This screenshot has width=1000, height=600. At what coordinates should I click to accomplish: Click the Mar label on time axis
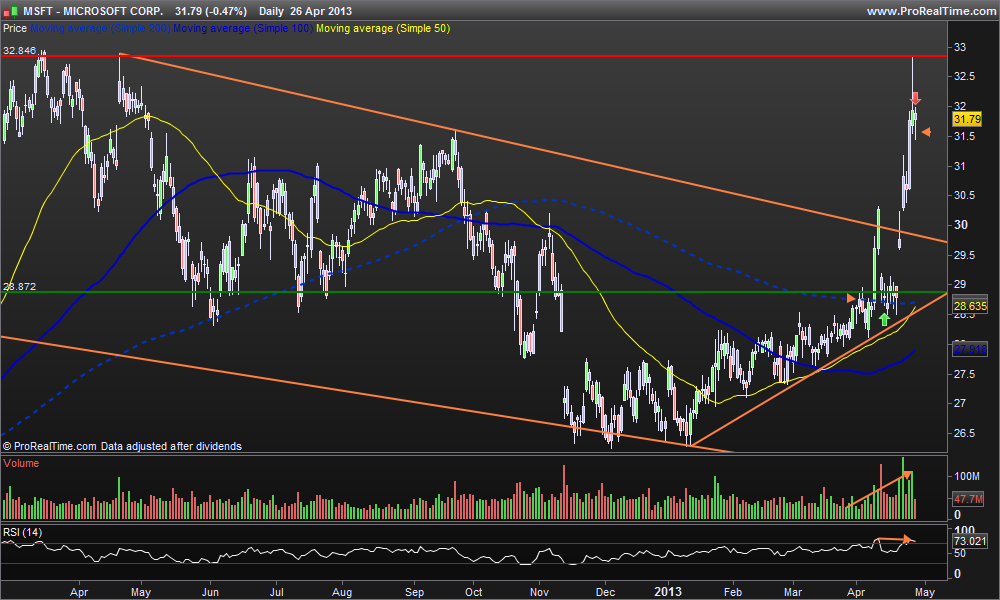[x=793, y=592]
